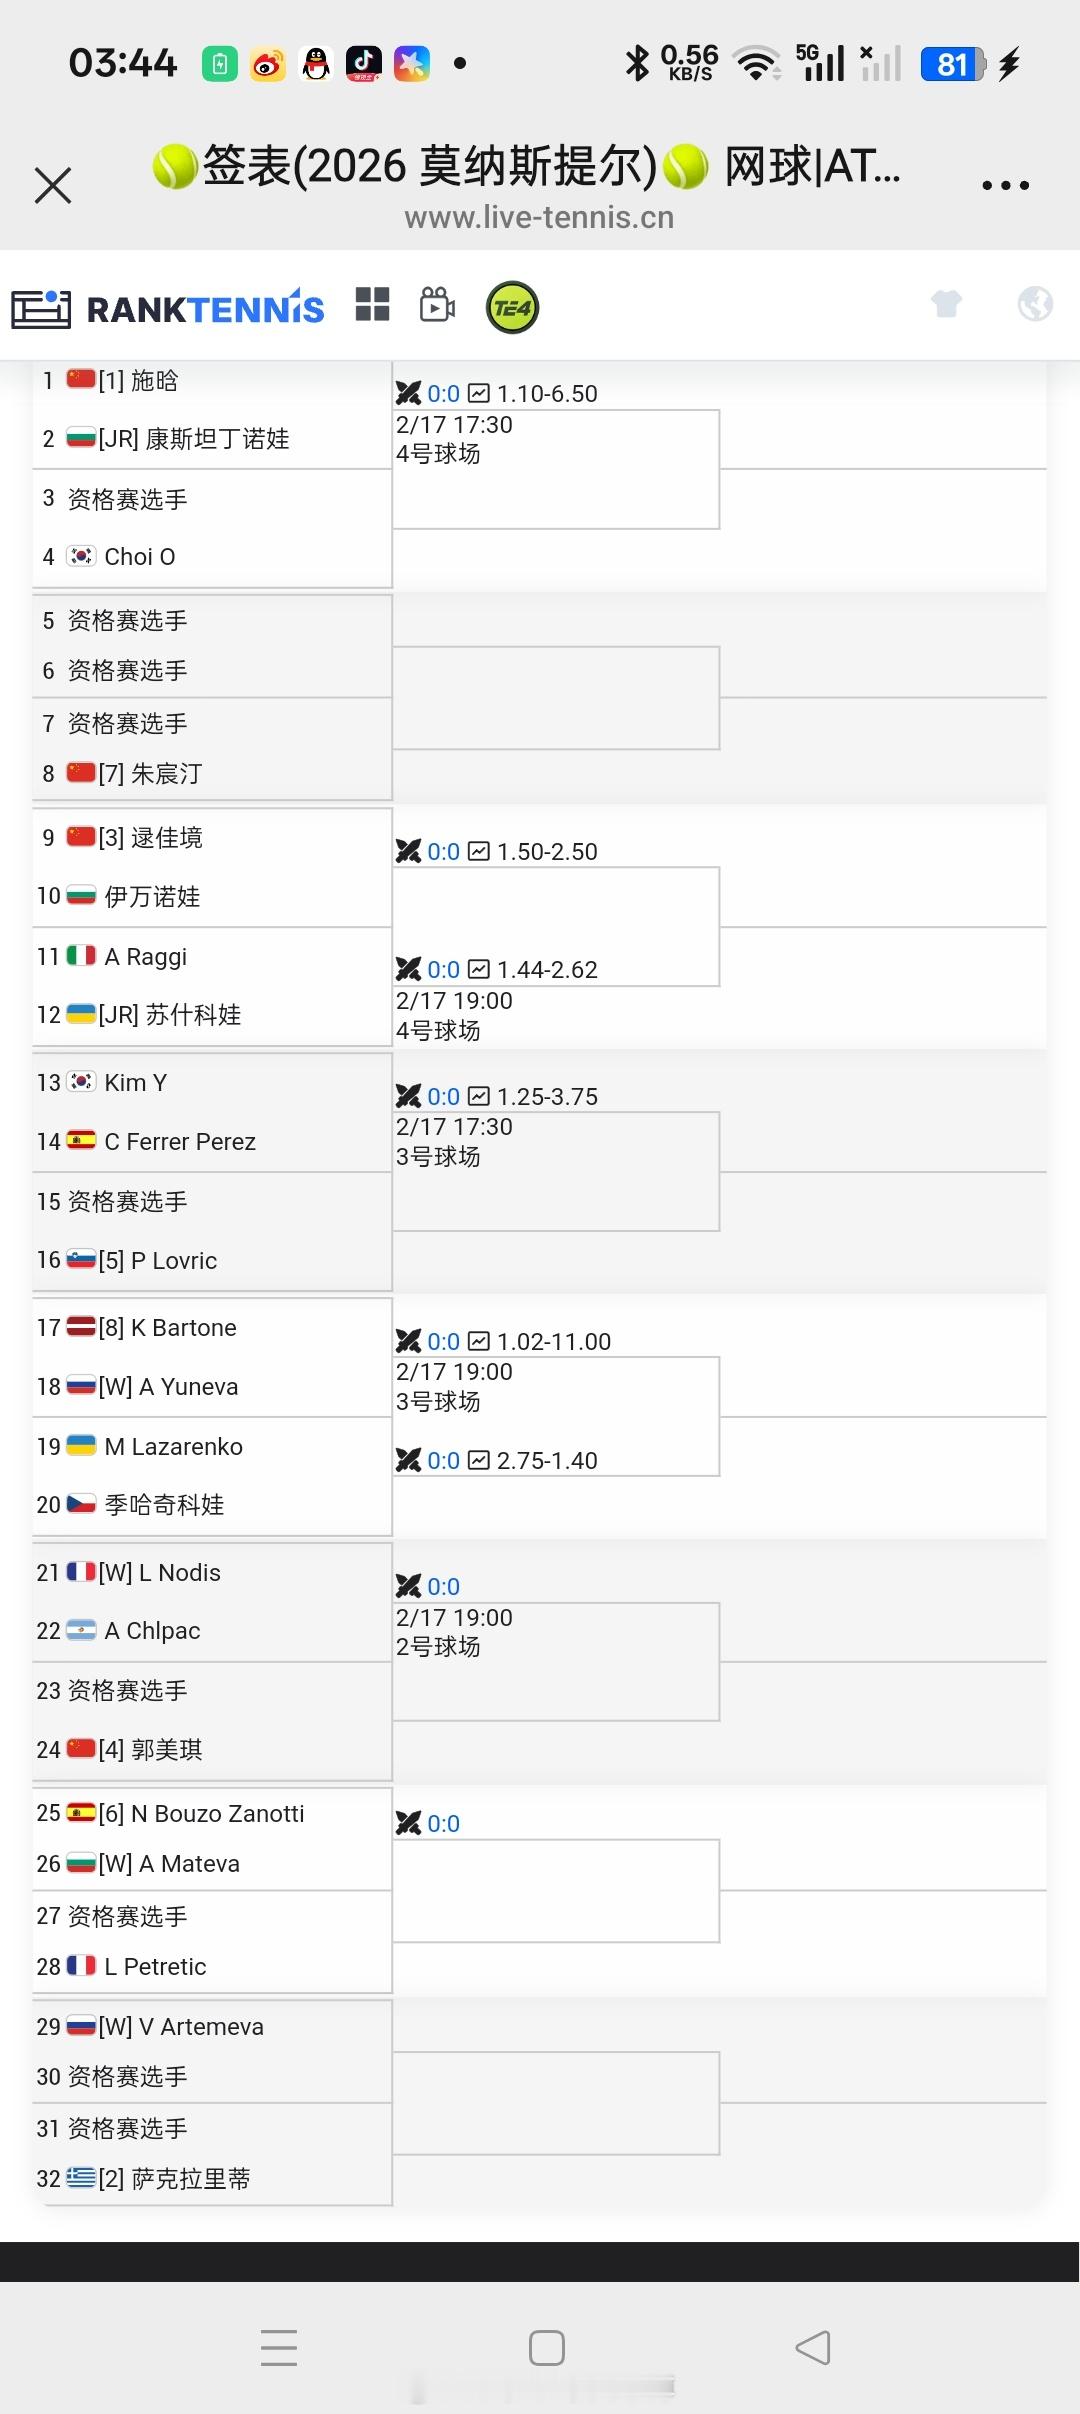Open the apps grid icon in the toolbar
The image size is (1080, 2414).
point(372,306)
